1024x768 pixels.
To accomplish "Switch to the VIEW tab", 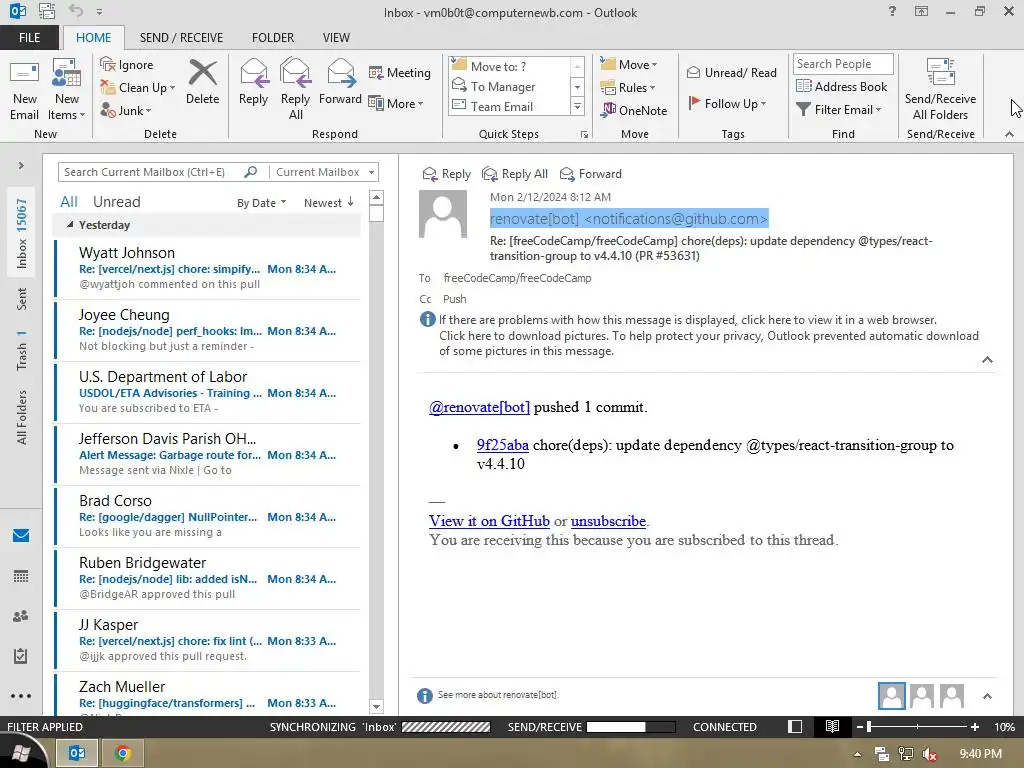I will (336, 38).
